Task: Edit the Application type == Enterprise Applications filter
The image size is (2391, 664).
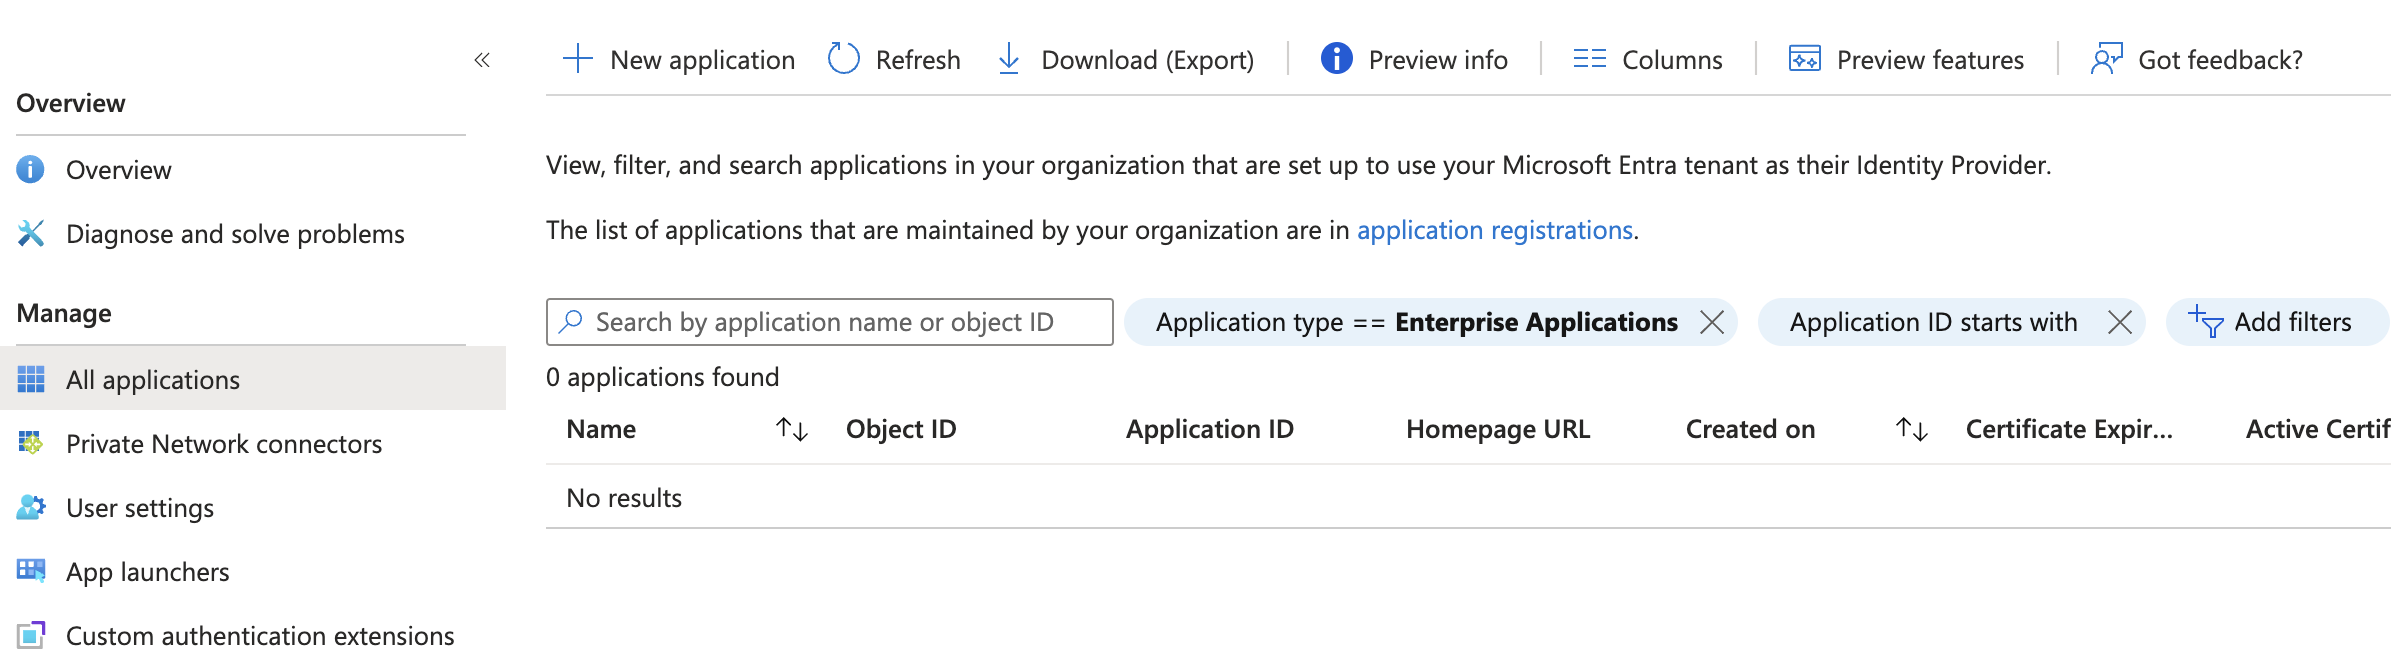Action: tap(1416, 322)
